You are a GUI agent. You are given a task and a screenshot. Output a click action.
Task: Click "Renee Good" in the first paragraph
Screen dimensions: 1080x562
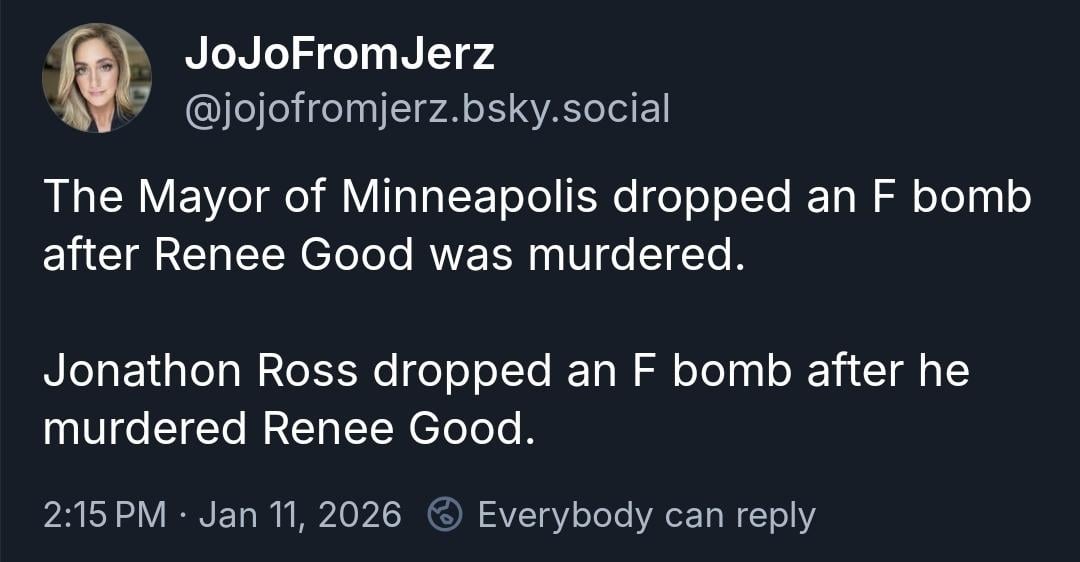[x=283, y=255]
